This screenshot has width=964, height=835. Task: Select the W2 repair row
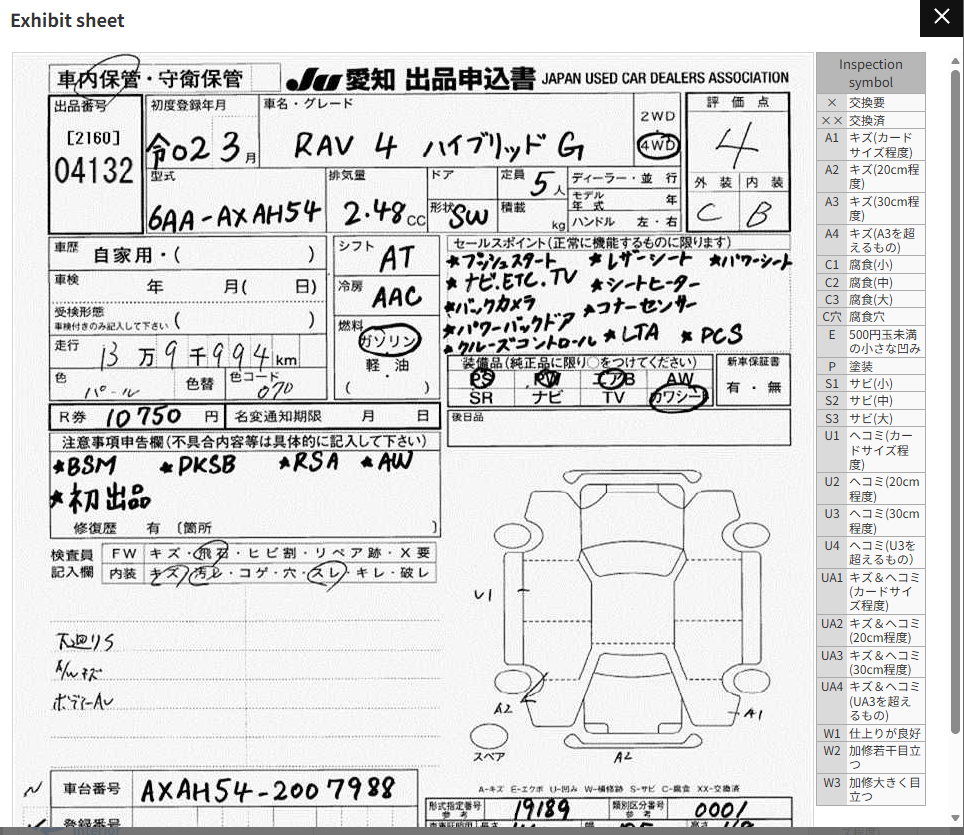point(871,758)
